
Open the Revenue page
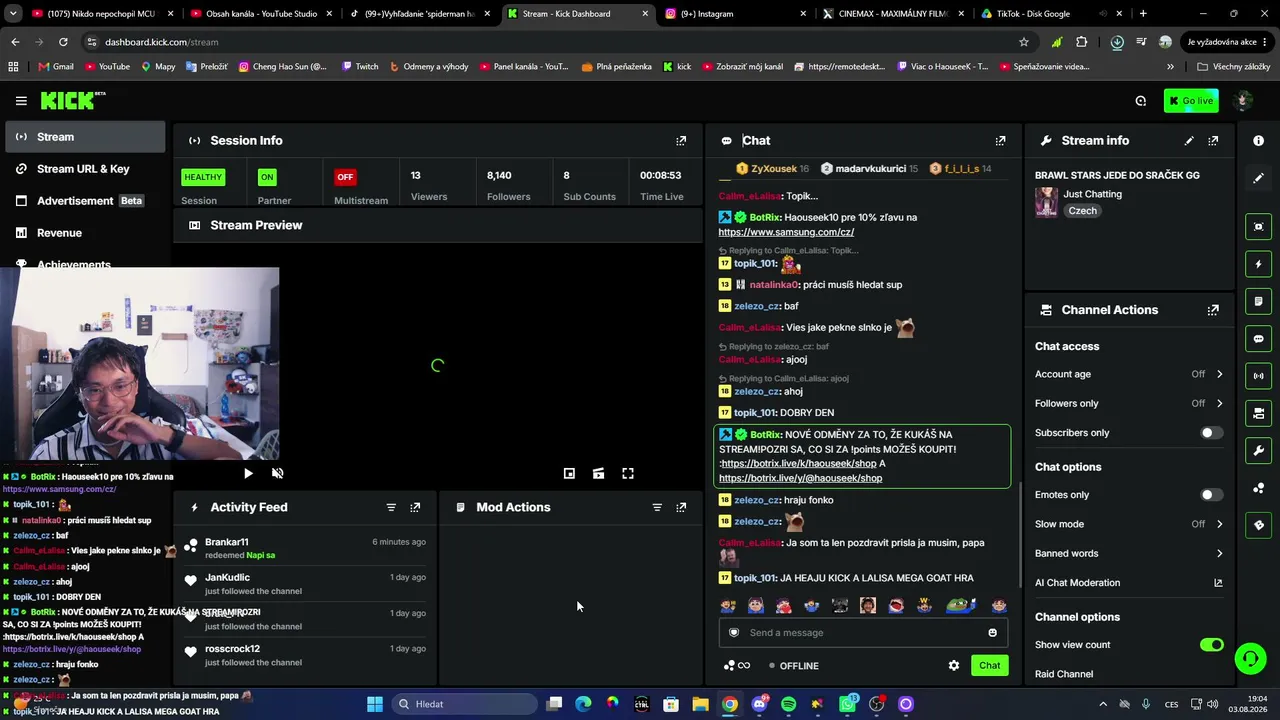point(86,233)
